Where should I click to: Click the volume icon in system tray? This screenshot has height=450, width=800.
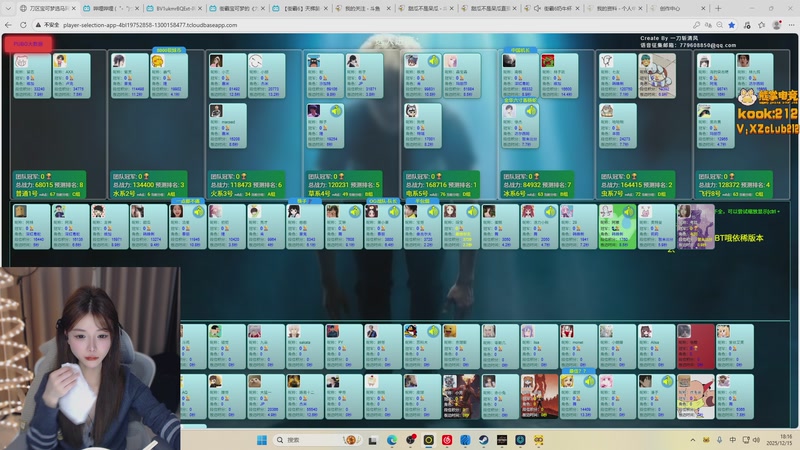tap(757, 440)
